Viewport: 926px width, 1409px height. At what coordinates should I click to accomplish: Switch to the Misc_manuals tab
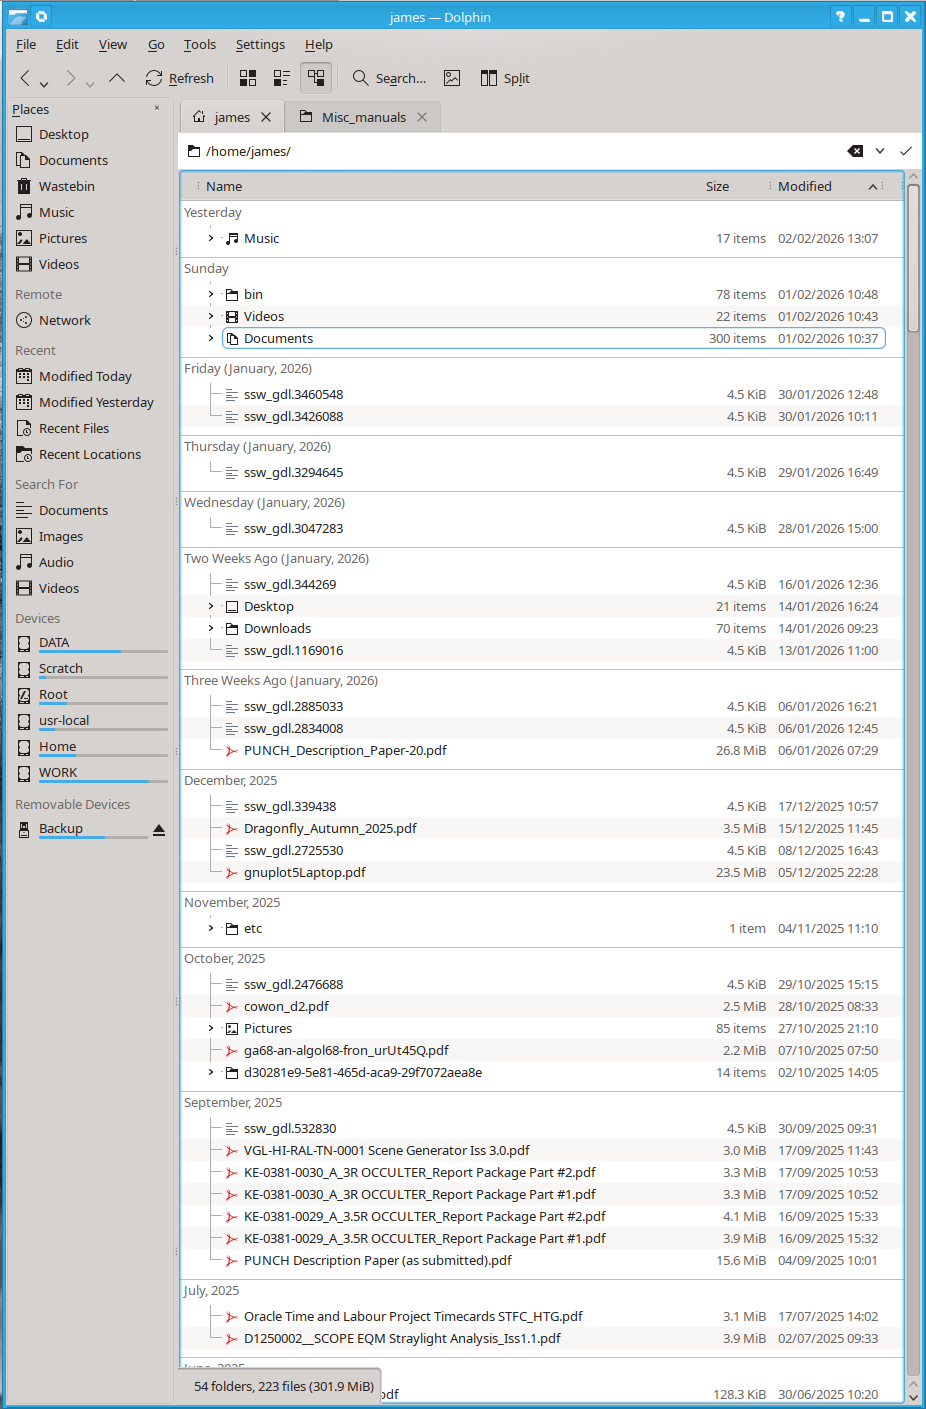[363, 117]
